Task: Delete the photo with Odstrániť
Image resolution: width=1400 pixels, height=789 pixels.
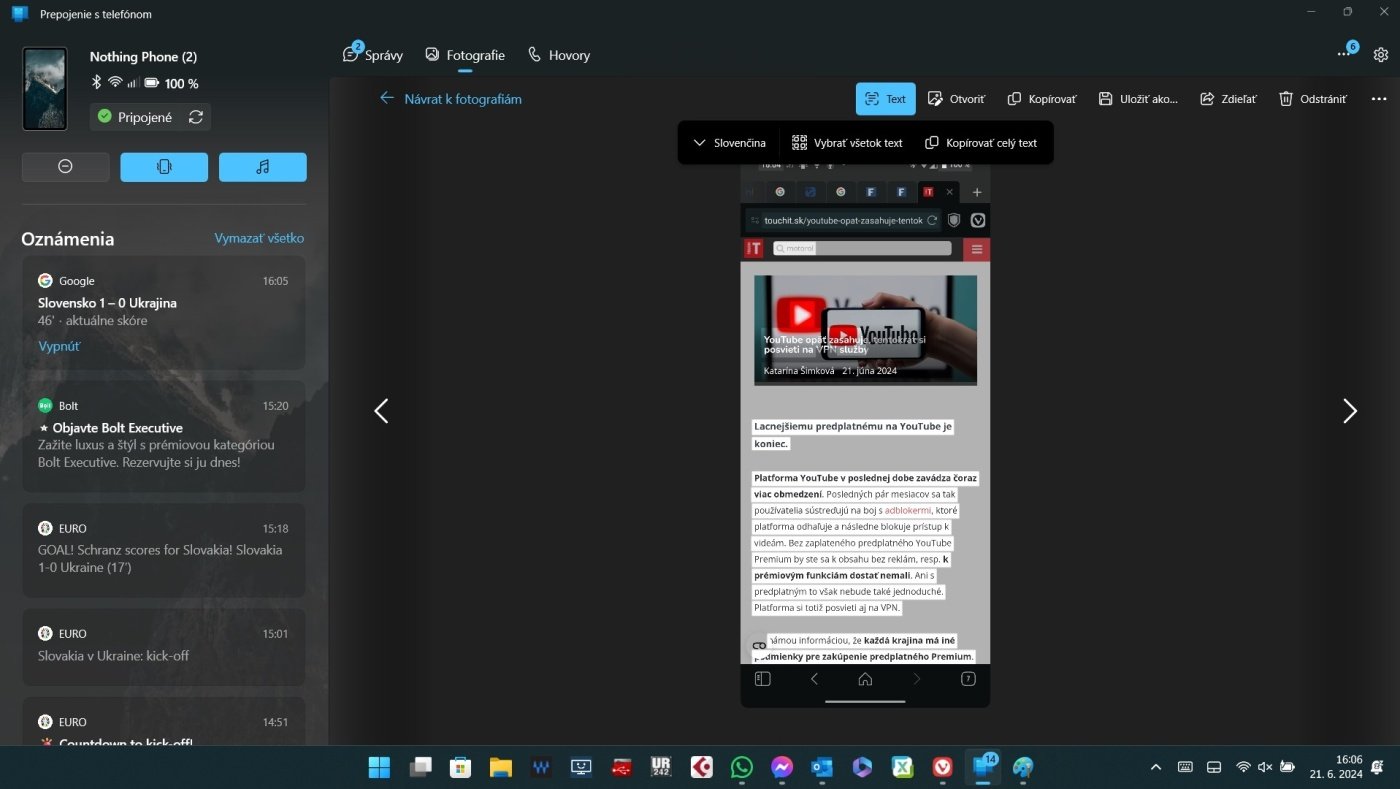Action: coord(1313,99)
